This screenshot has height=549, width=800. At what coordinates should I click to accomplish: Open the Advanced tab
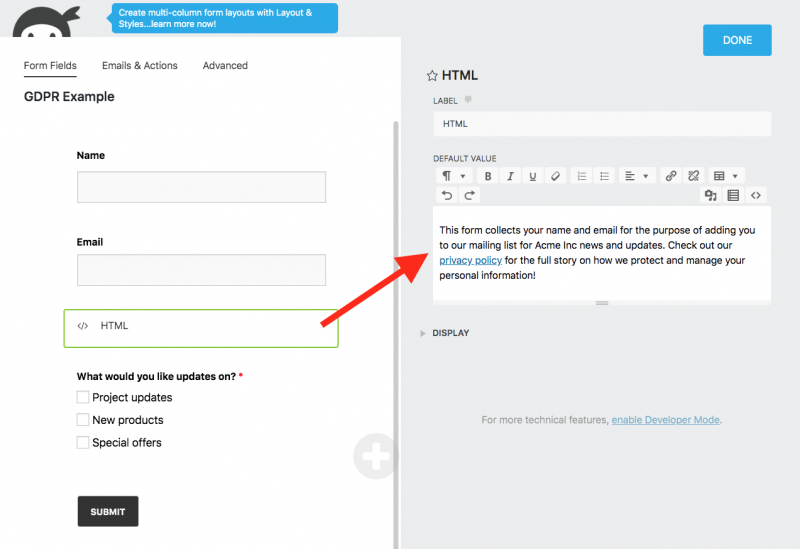[x=225, y=66]
